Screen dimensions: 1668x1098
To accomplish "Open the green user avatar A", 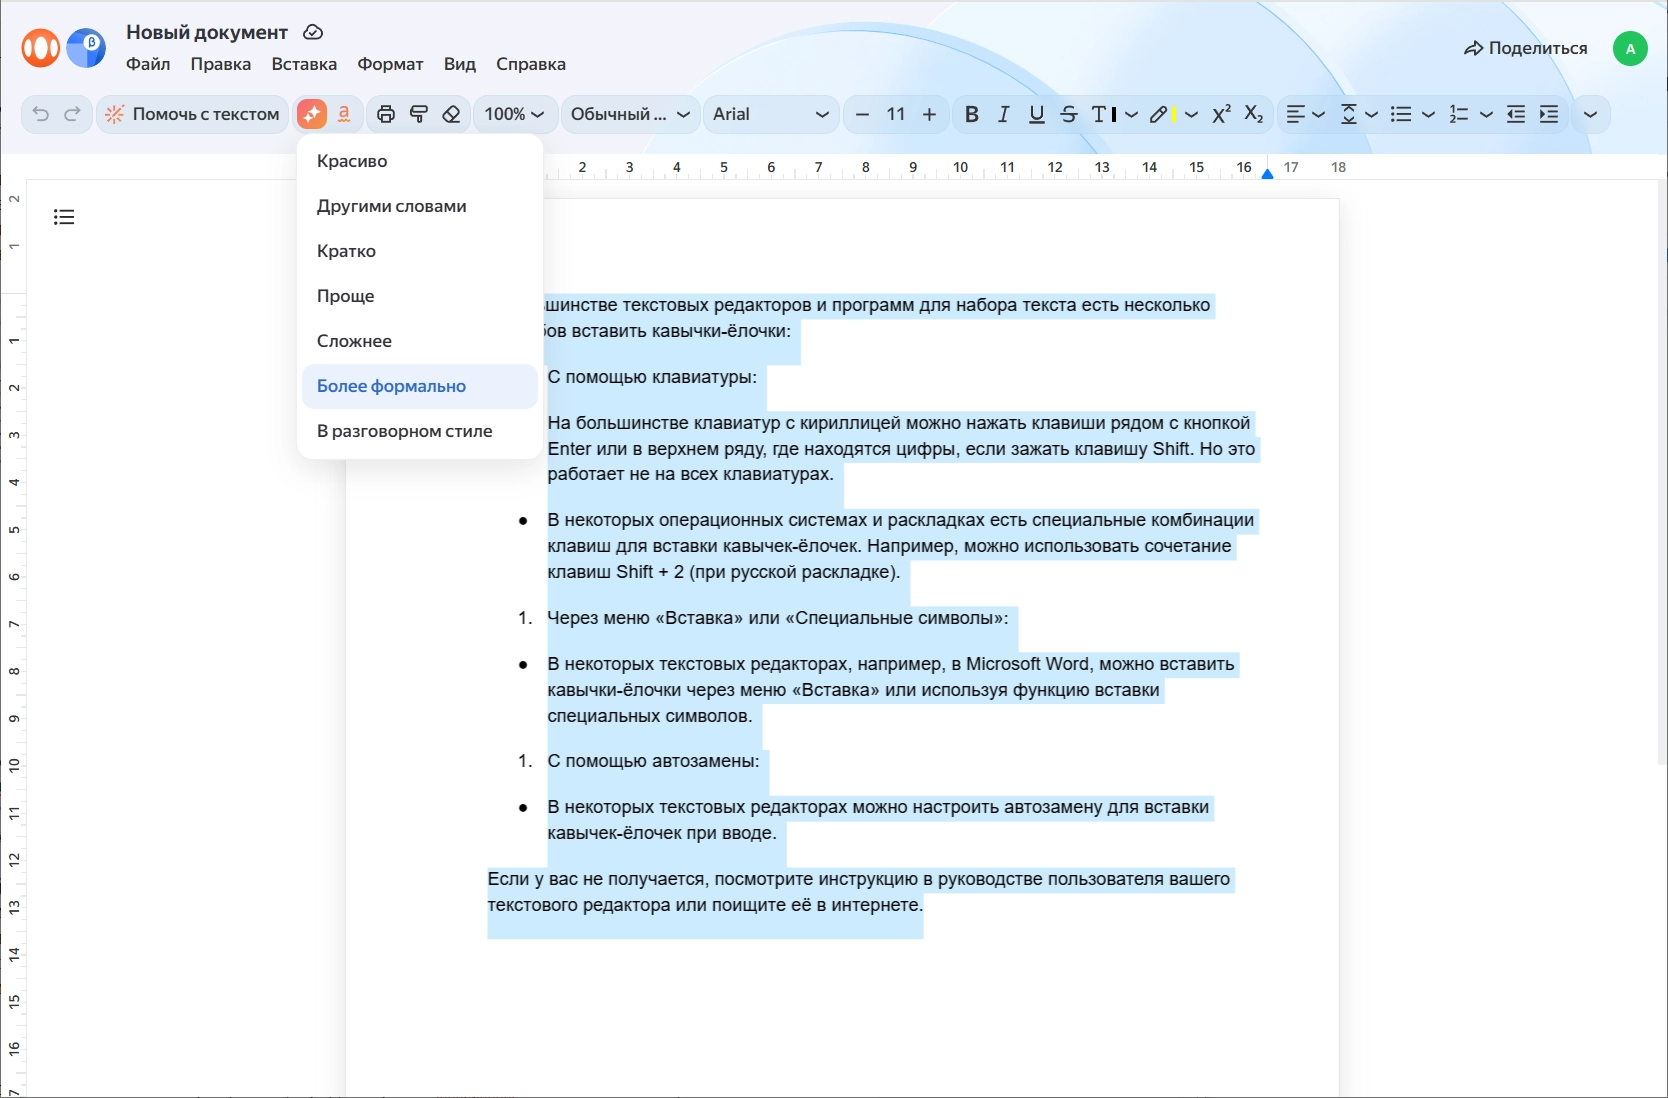I will click(x=1630, y=48).
